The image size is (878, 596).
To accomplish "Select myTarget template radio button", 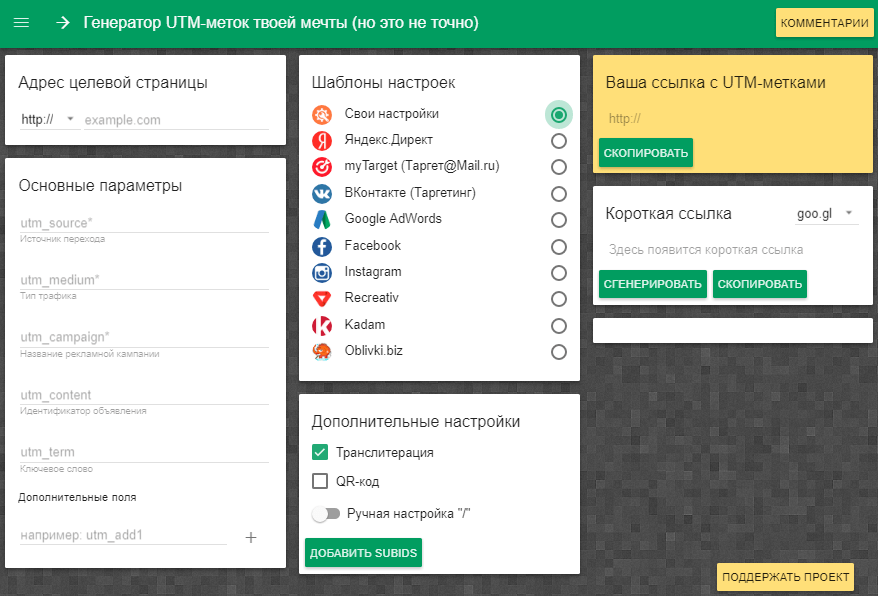I will 558,167.
